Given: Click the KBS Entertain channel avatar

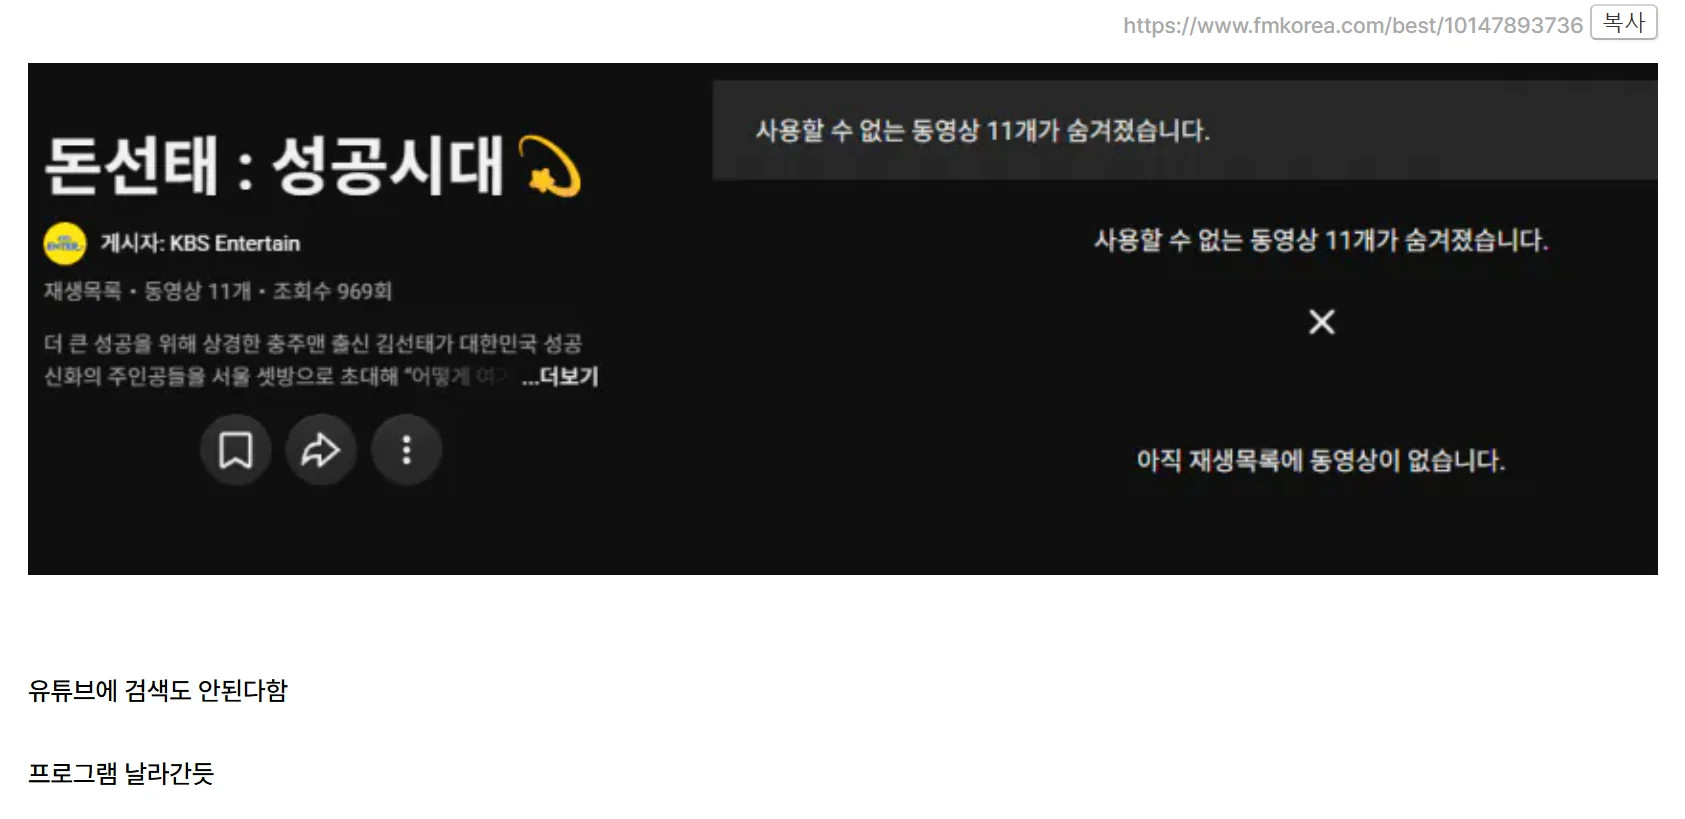Looking at the screenshot, I should pos(65,243).
